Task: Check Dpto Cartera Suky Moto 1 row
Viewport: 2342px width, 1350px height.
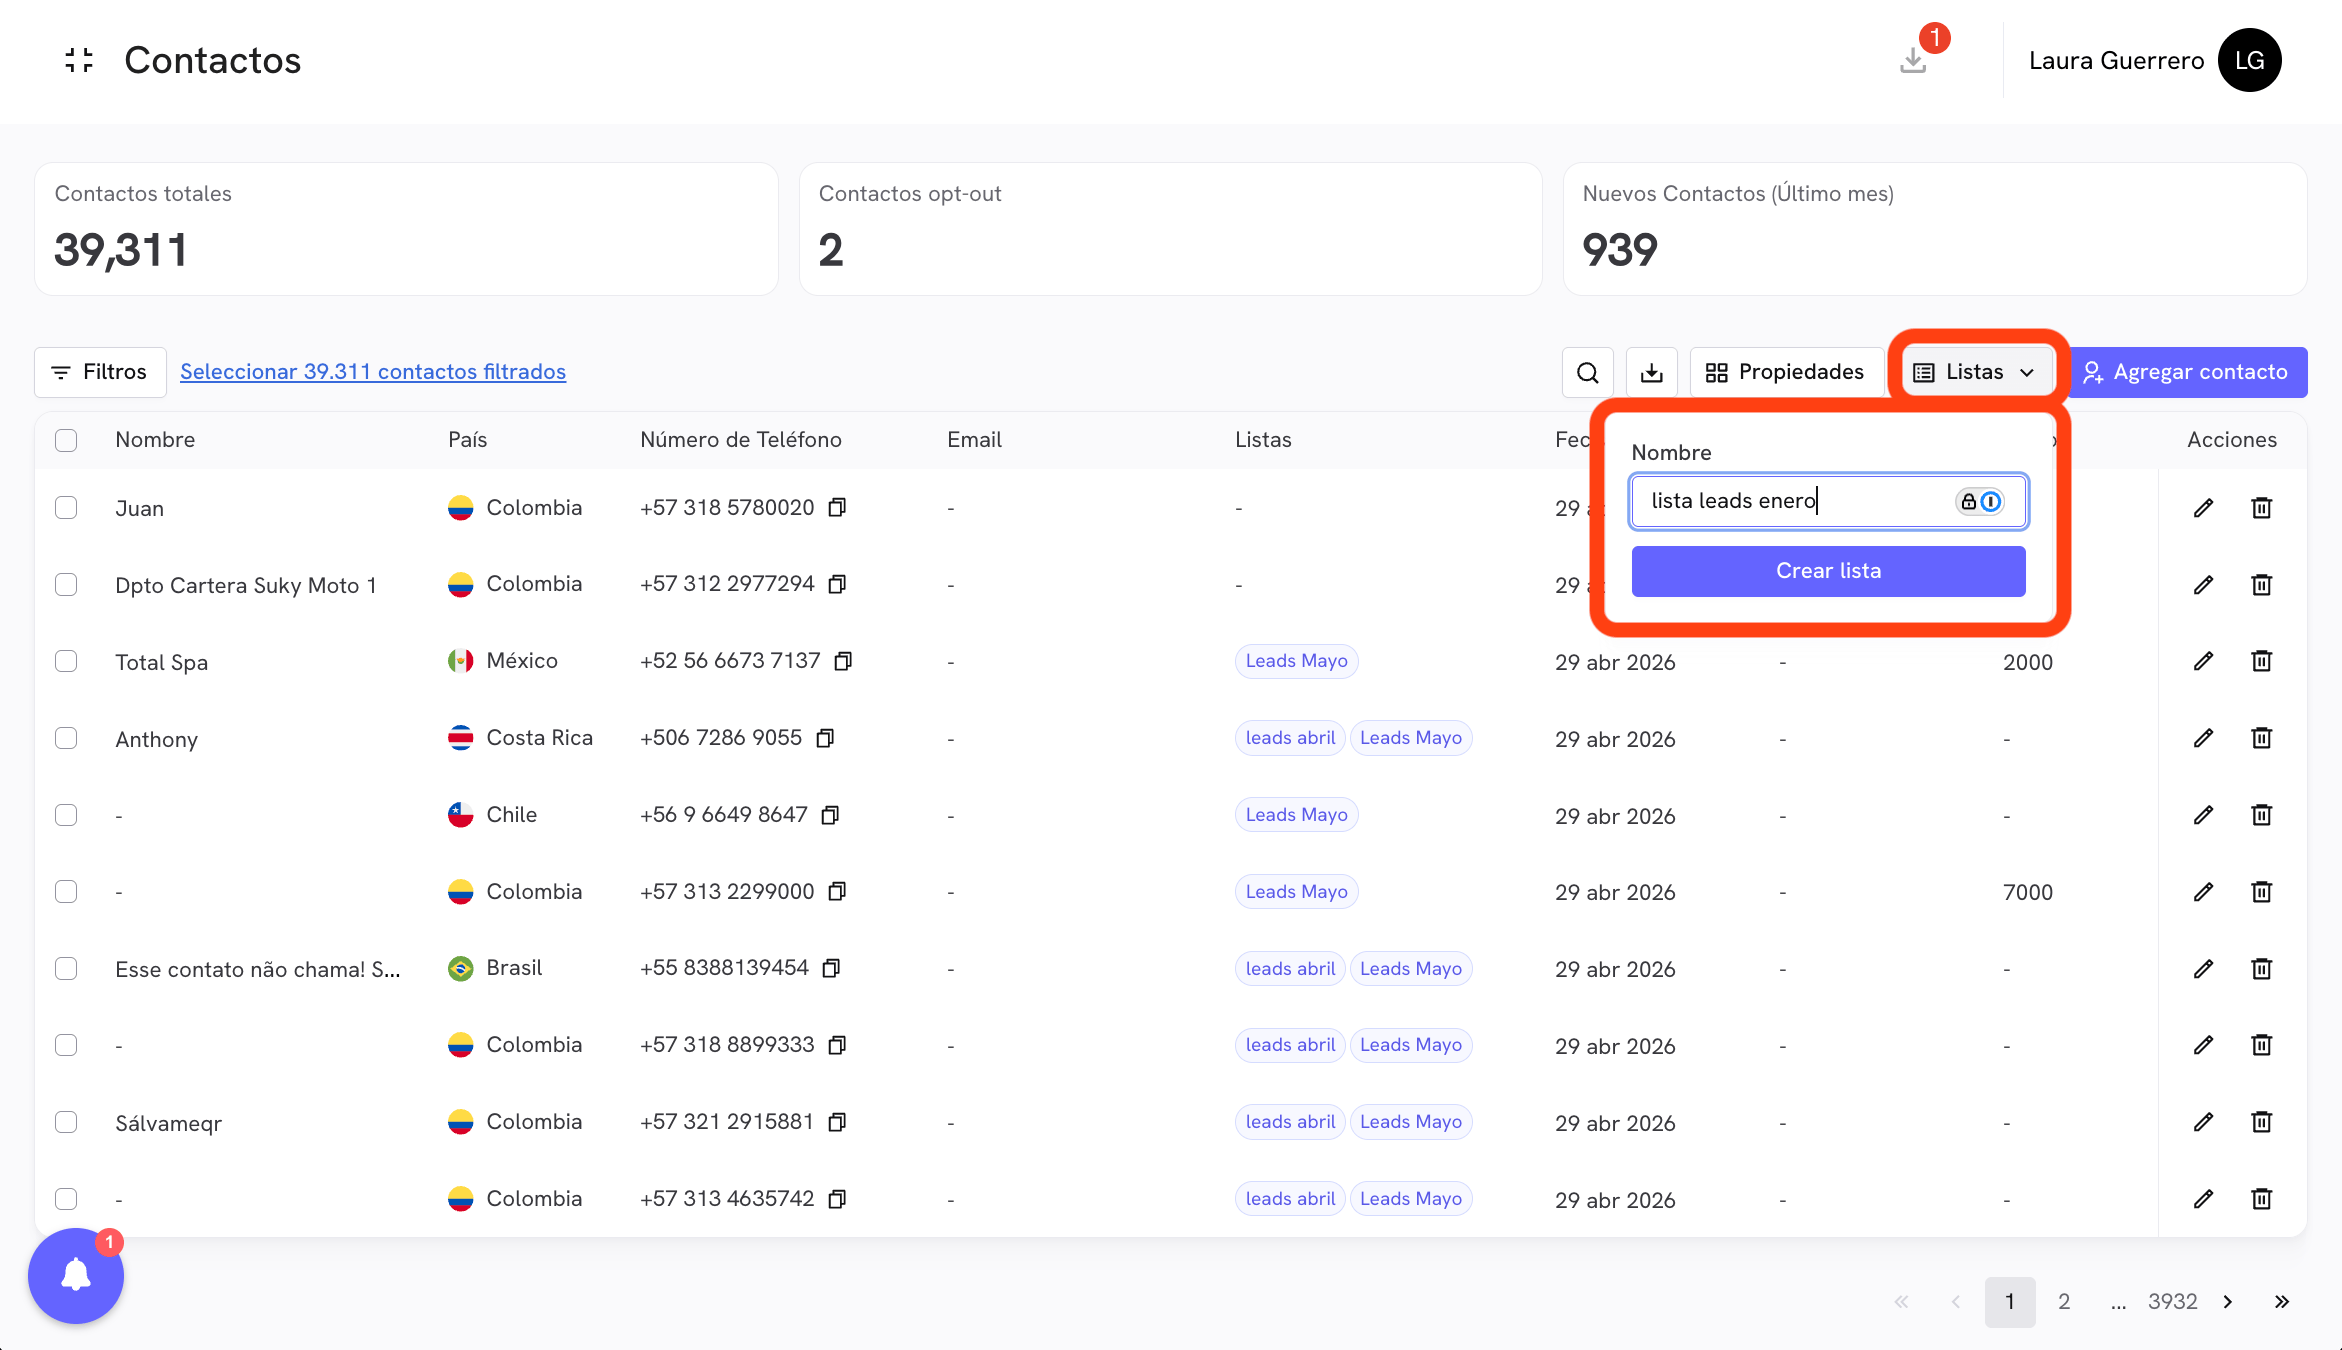Action: 66,585
